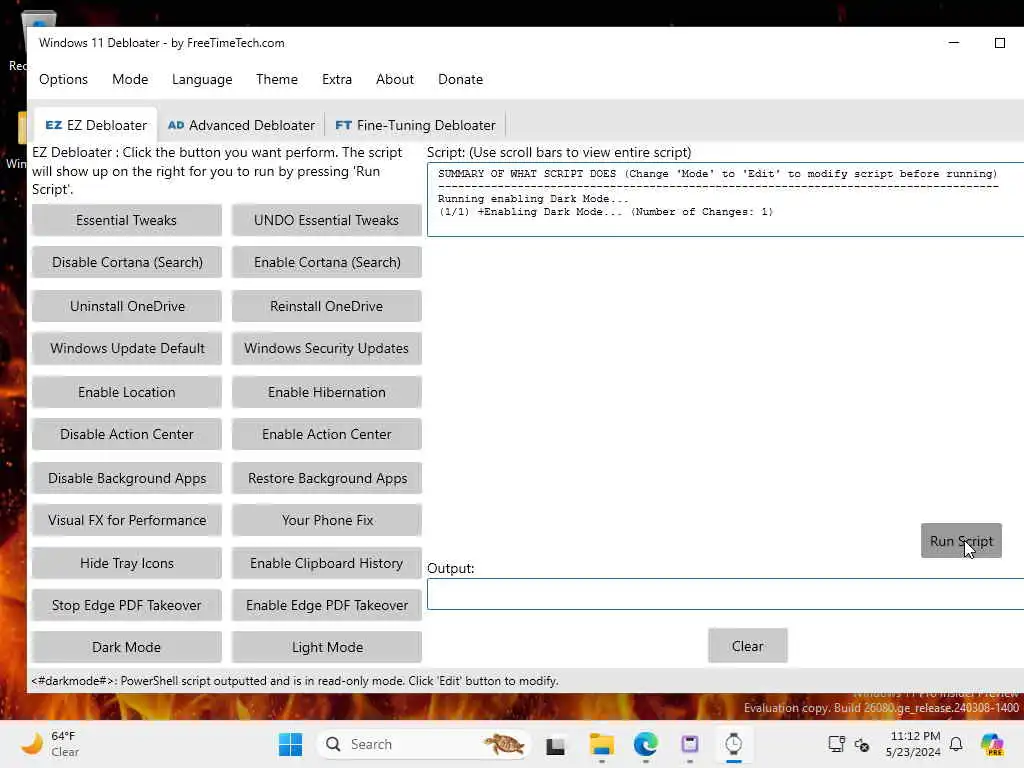
Task: Open Copilot preview icon in taskbar
Action: click(x=992, y=744)
